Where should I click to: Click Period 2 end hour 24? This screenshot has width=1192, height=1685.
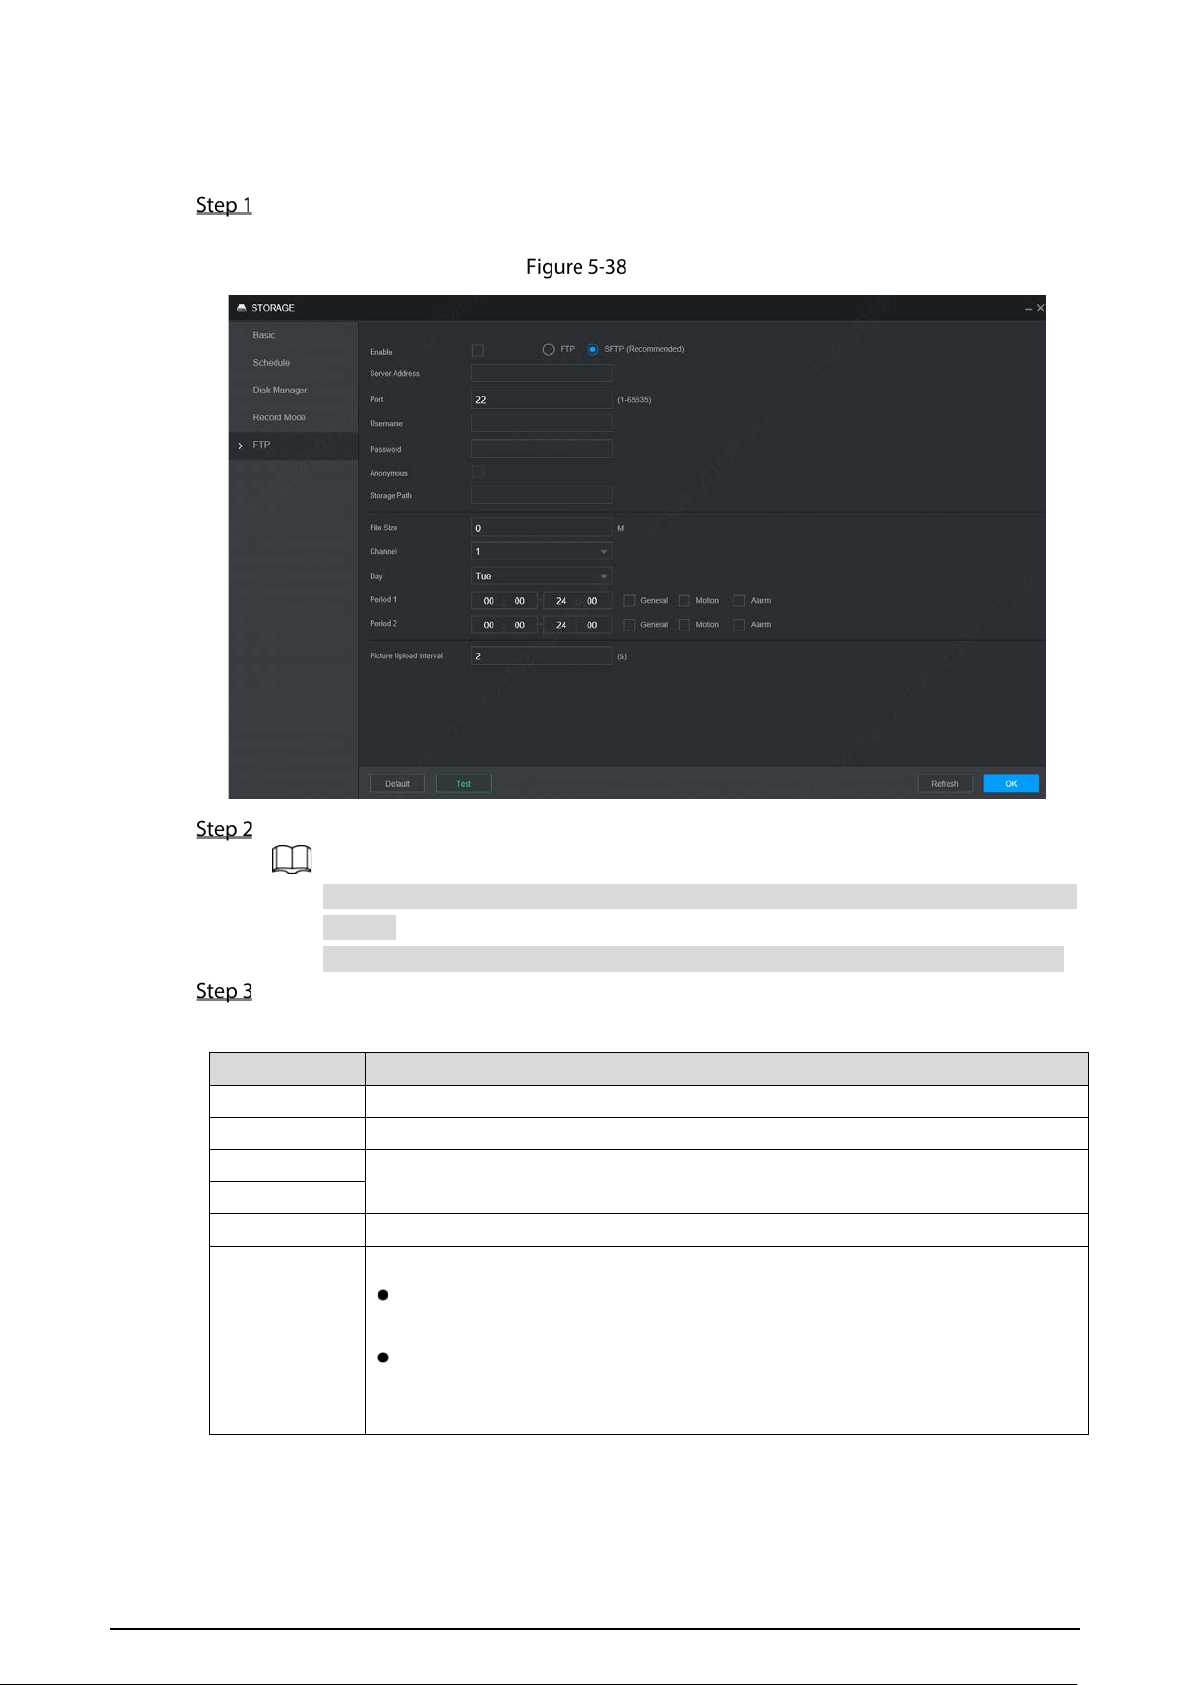tap(561, 624)
